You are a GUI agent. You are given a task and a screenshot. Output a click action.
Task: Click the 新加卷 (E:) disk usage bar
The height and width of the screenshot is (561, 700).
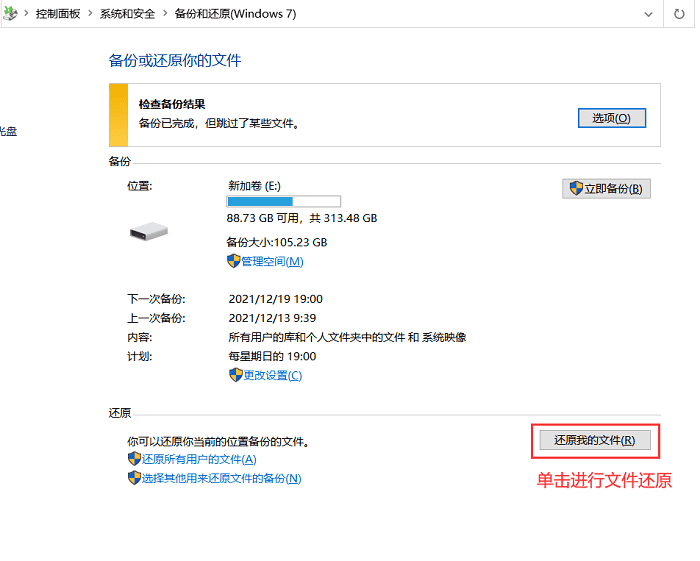[x=283, y=202]
